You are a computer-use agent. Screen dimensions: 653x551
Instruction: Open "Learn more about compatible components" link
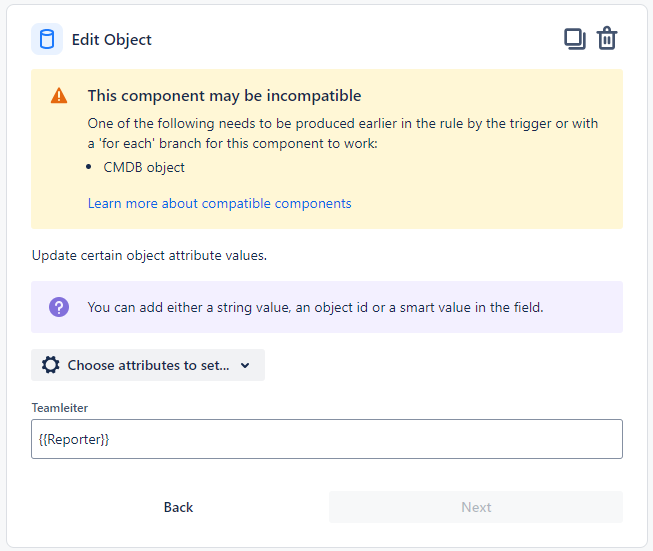pyautogui.click(x=219, y=203)
